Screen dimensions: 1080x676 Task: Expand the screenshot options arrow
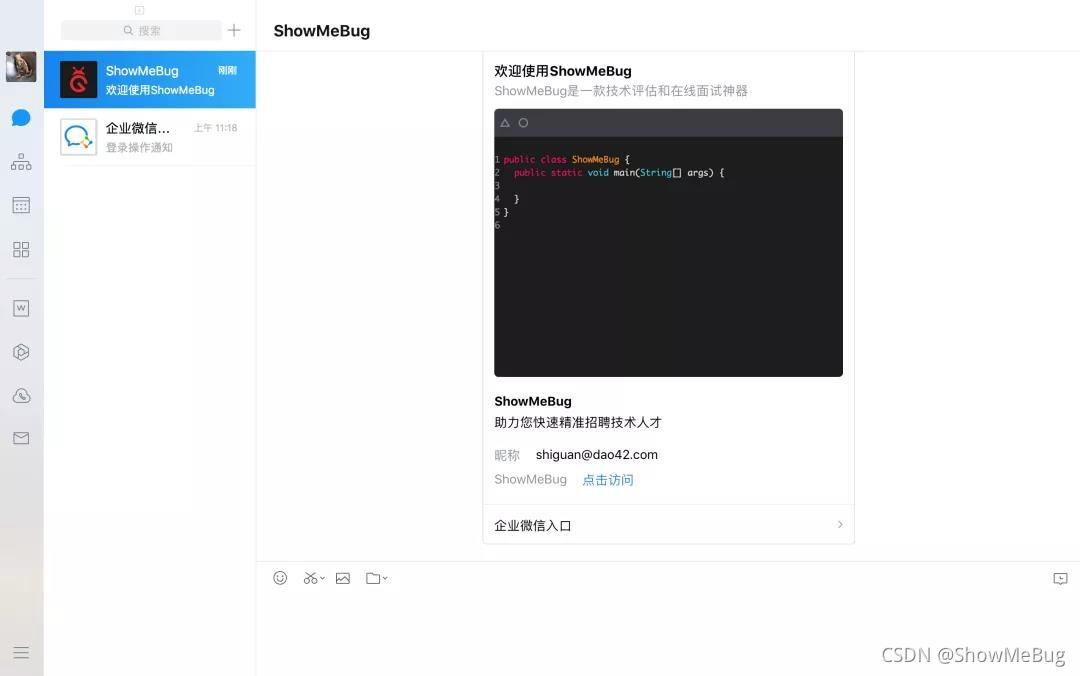[x=322, y=578]
